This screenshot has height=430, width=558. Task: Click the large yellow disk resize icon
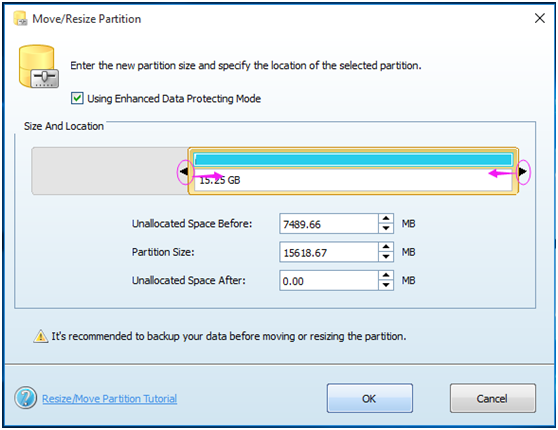tap(38, 66)
